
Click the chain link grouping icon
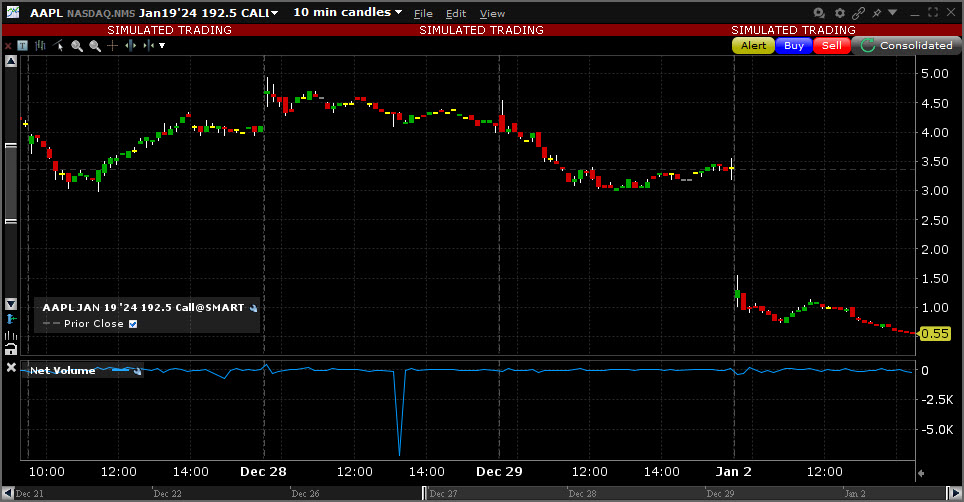point(859,12)
